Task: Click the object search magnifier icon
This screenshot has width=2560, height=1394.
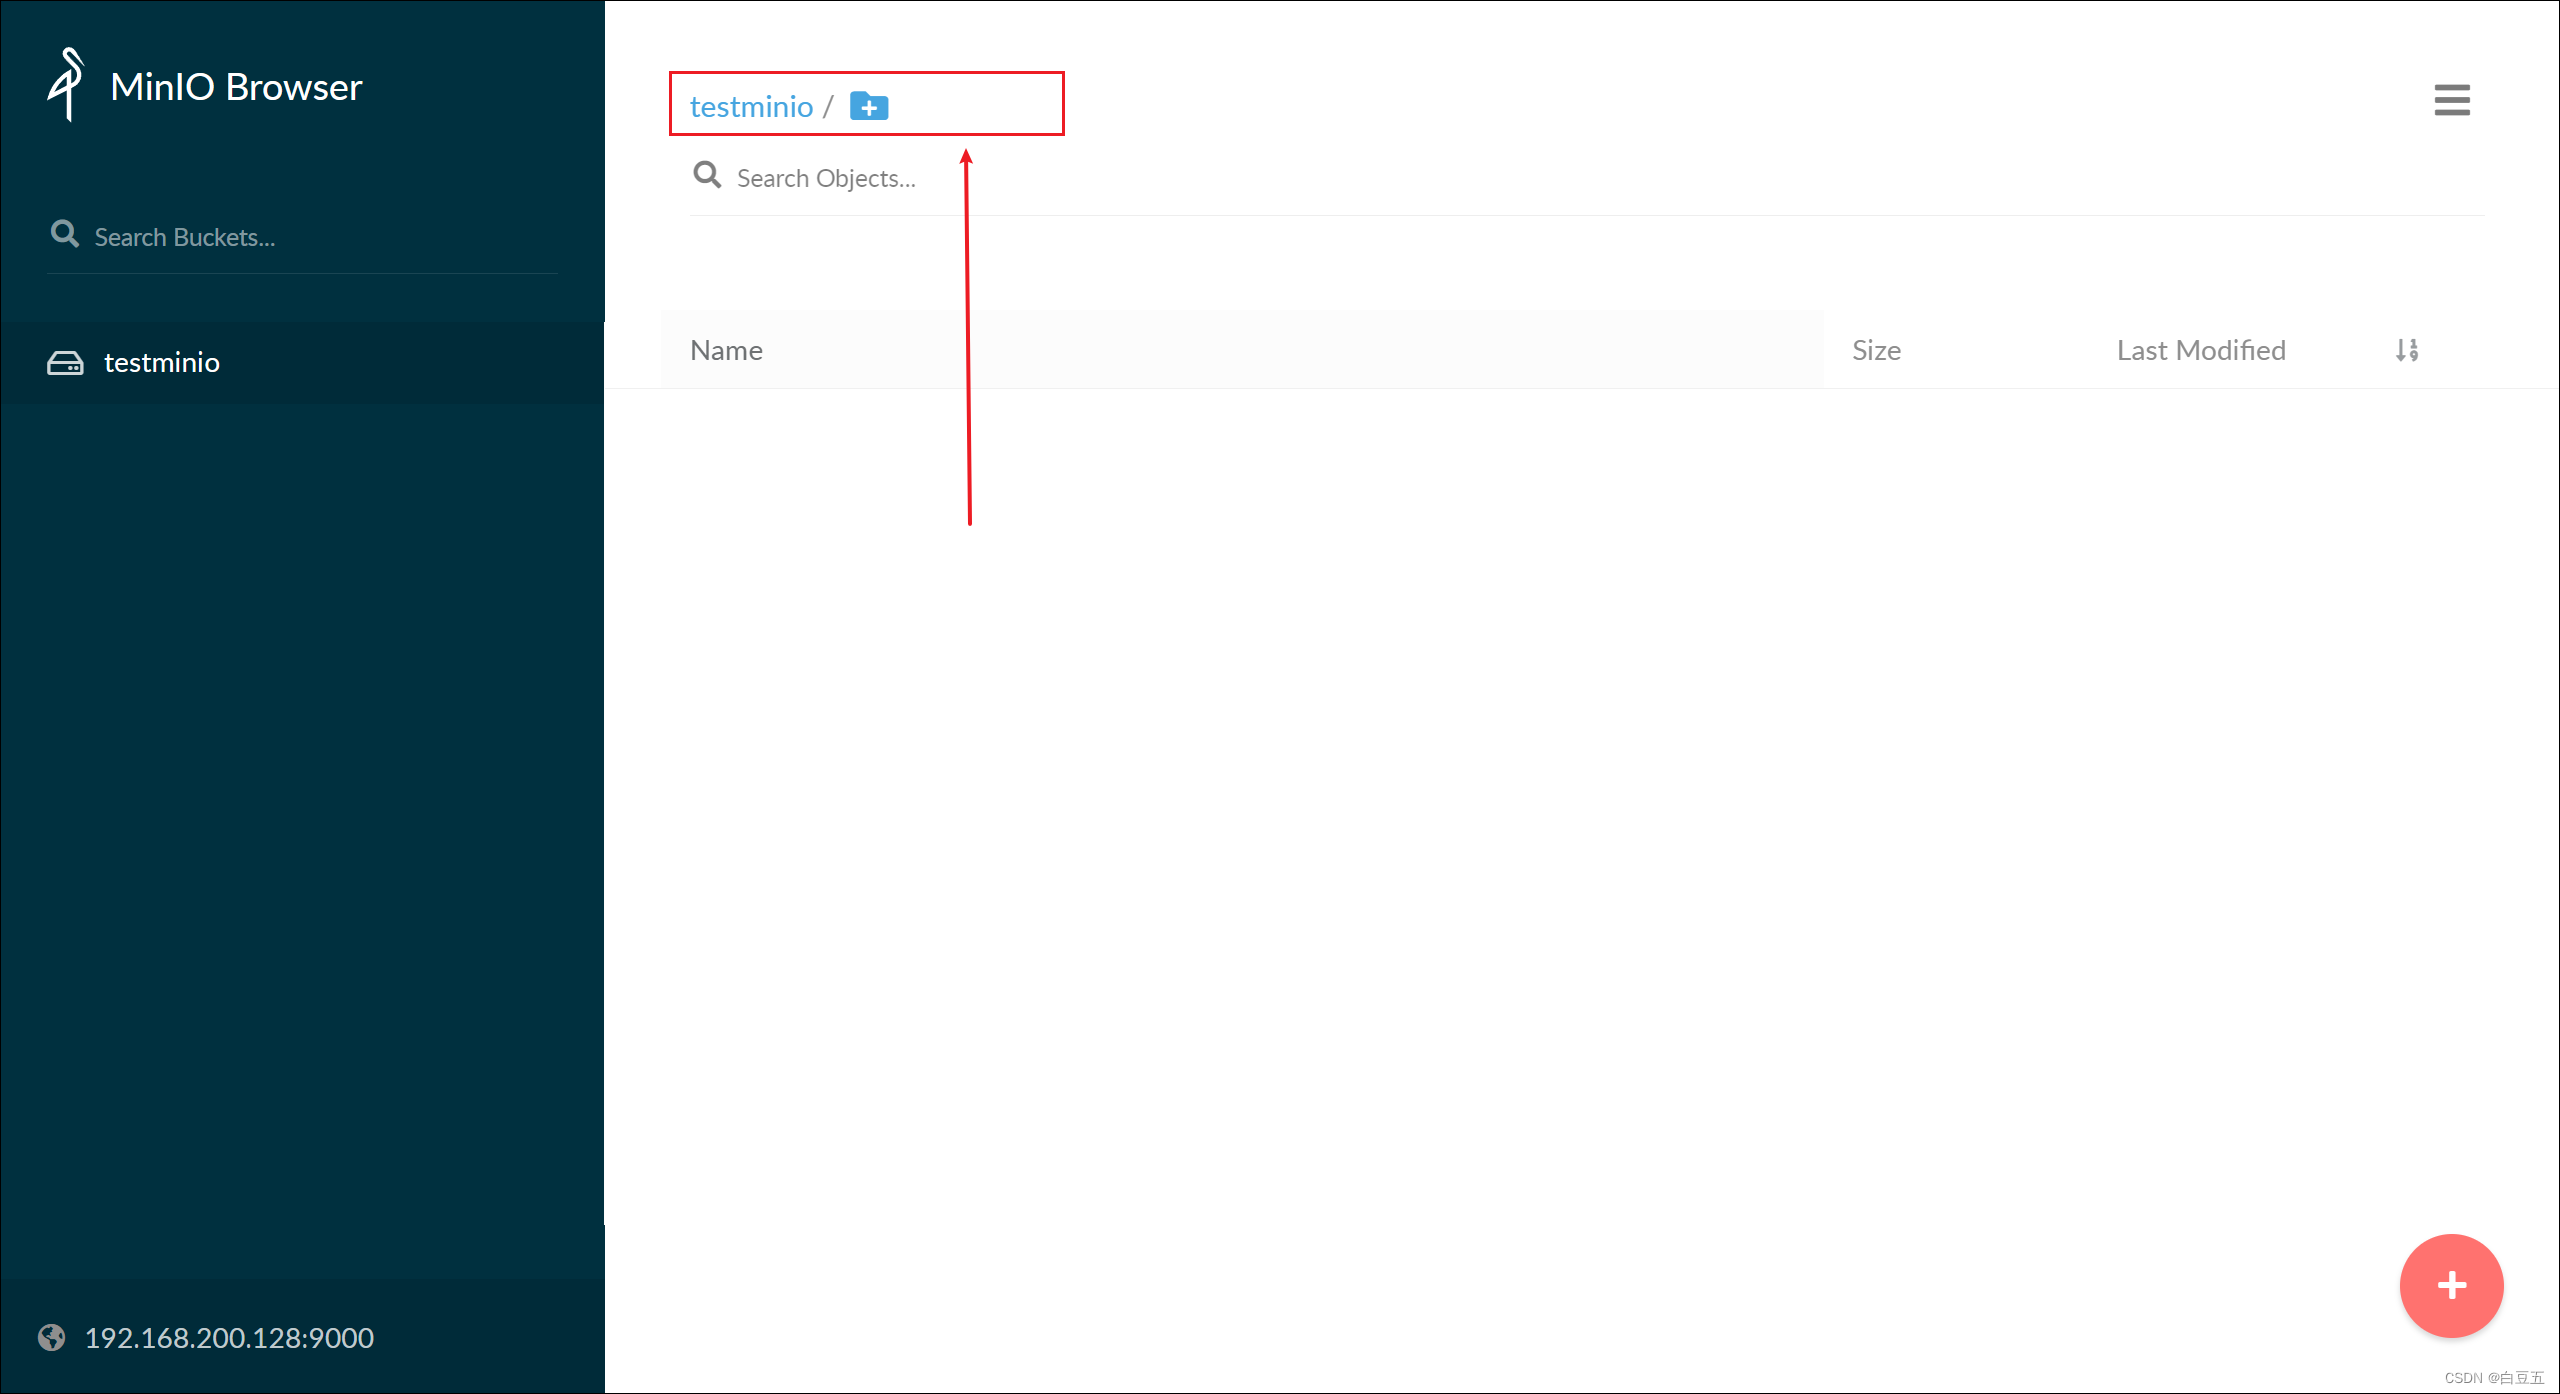Action: [x=707, y=175]
